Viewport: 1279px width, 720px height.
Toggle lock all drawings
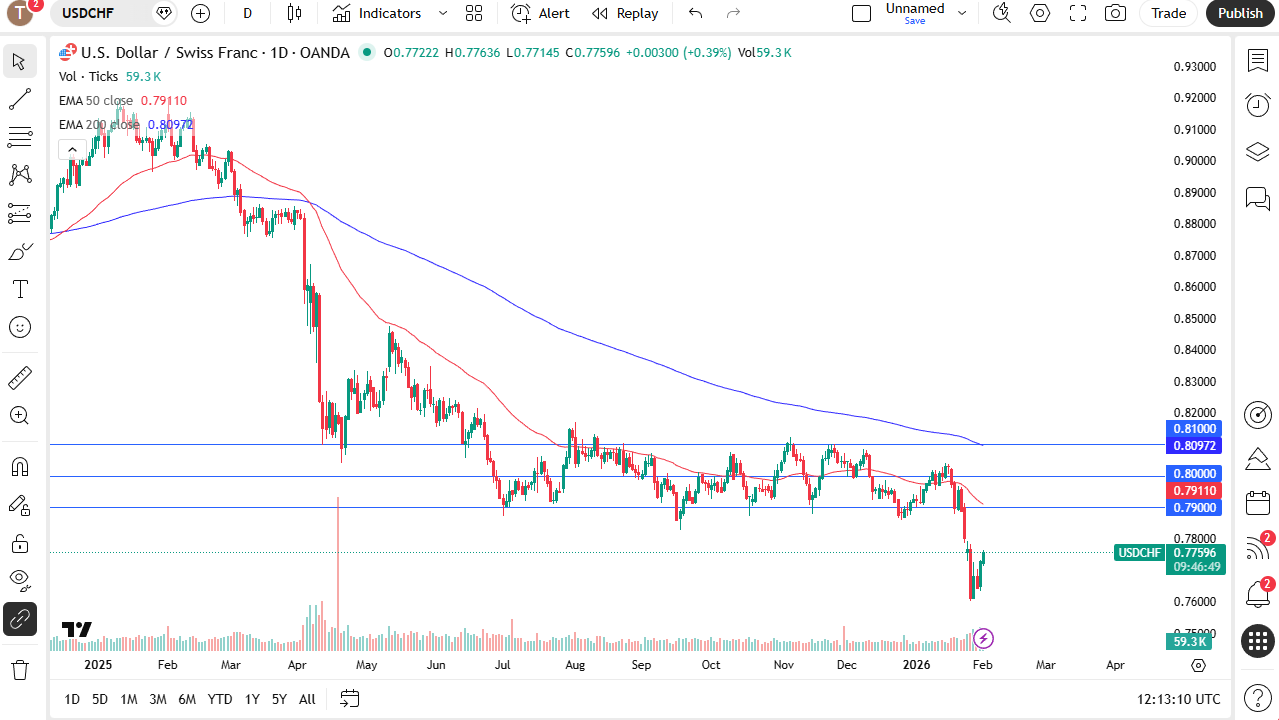click(x=19, y=543)
